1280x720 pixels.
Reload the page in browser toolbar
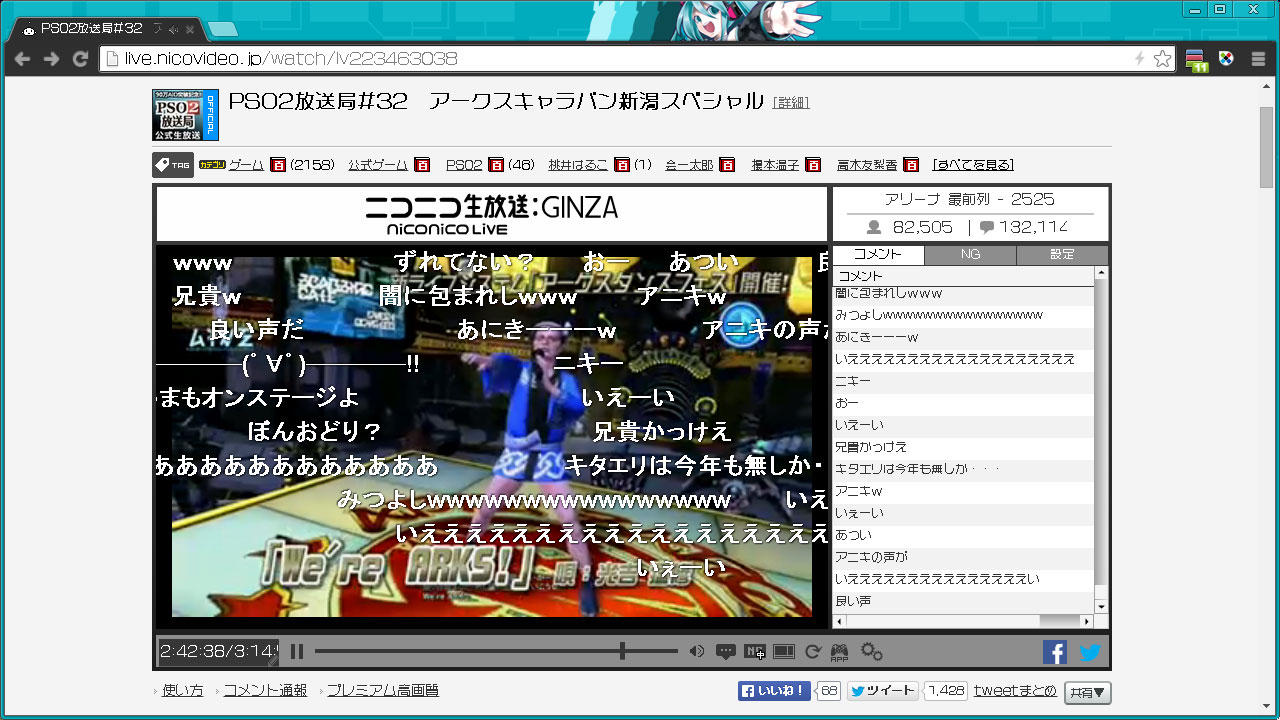tap(81, 59)
